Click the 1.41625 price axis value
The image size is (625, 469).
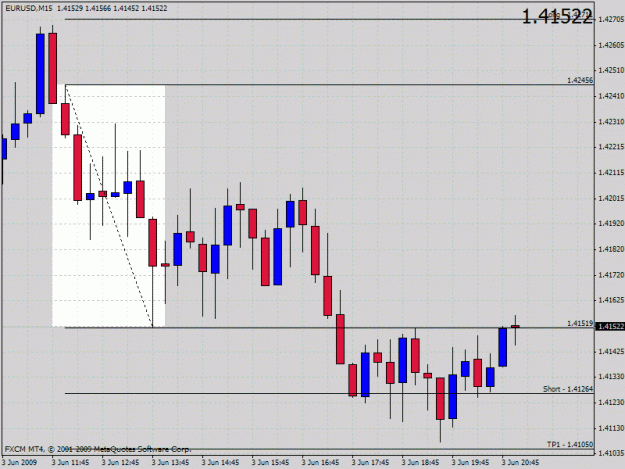click(x=611, y=300)
